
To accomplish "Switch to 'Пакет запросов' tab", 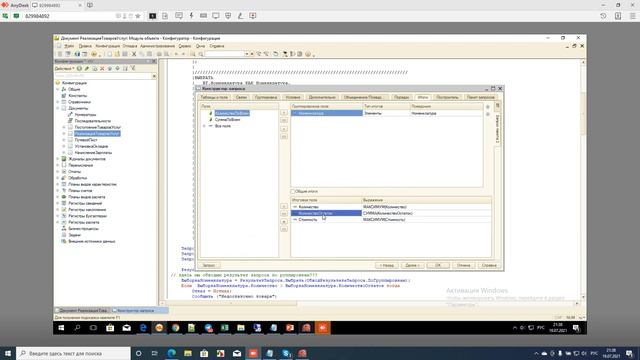I will (480, 97).
